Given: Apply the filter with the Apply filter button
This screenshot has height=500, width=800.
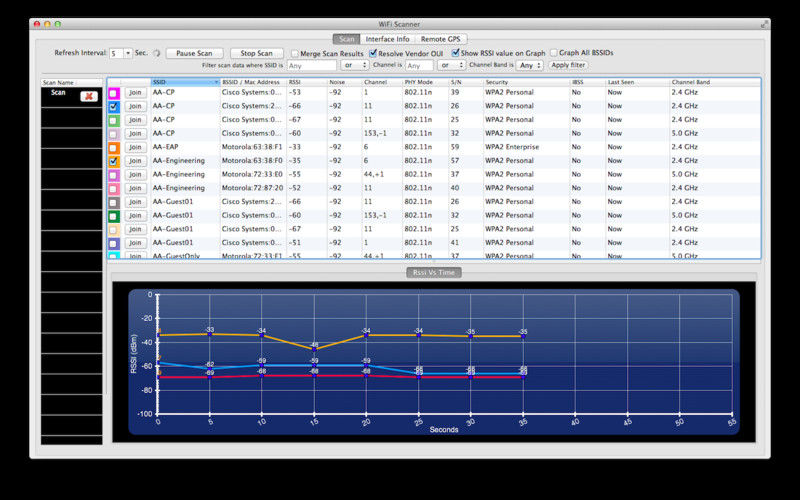Looking at the screenshot, I should pyautogui.click(x=568, y=65).
